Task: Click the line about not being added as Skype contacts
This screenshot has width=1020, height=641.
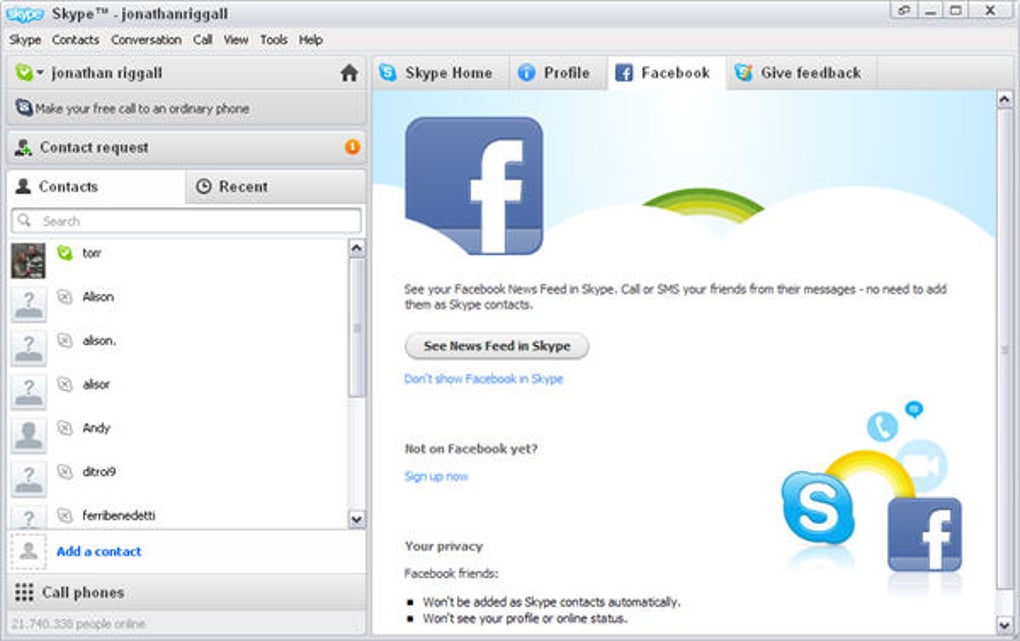Action: (x=552, y=602)
